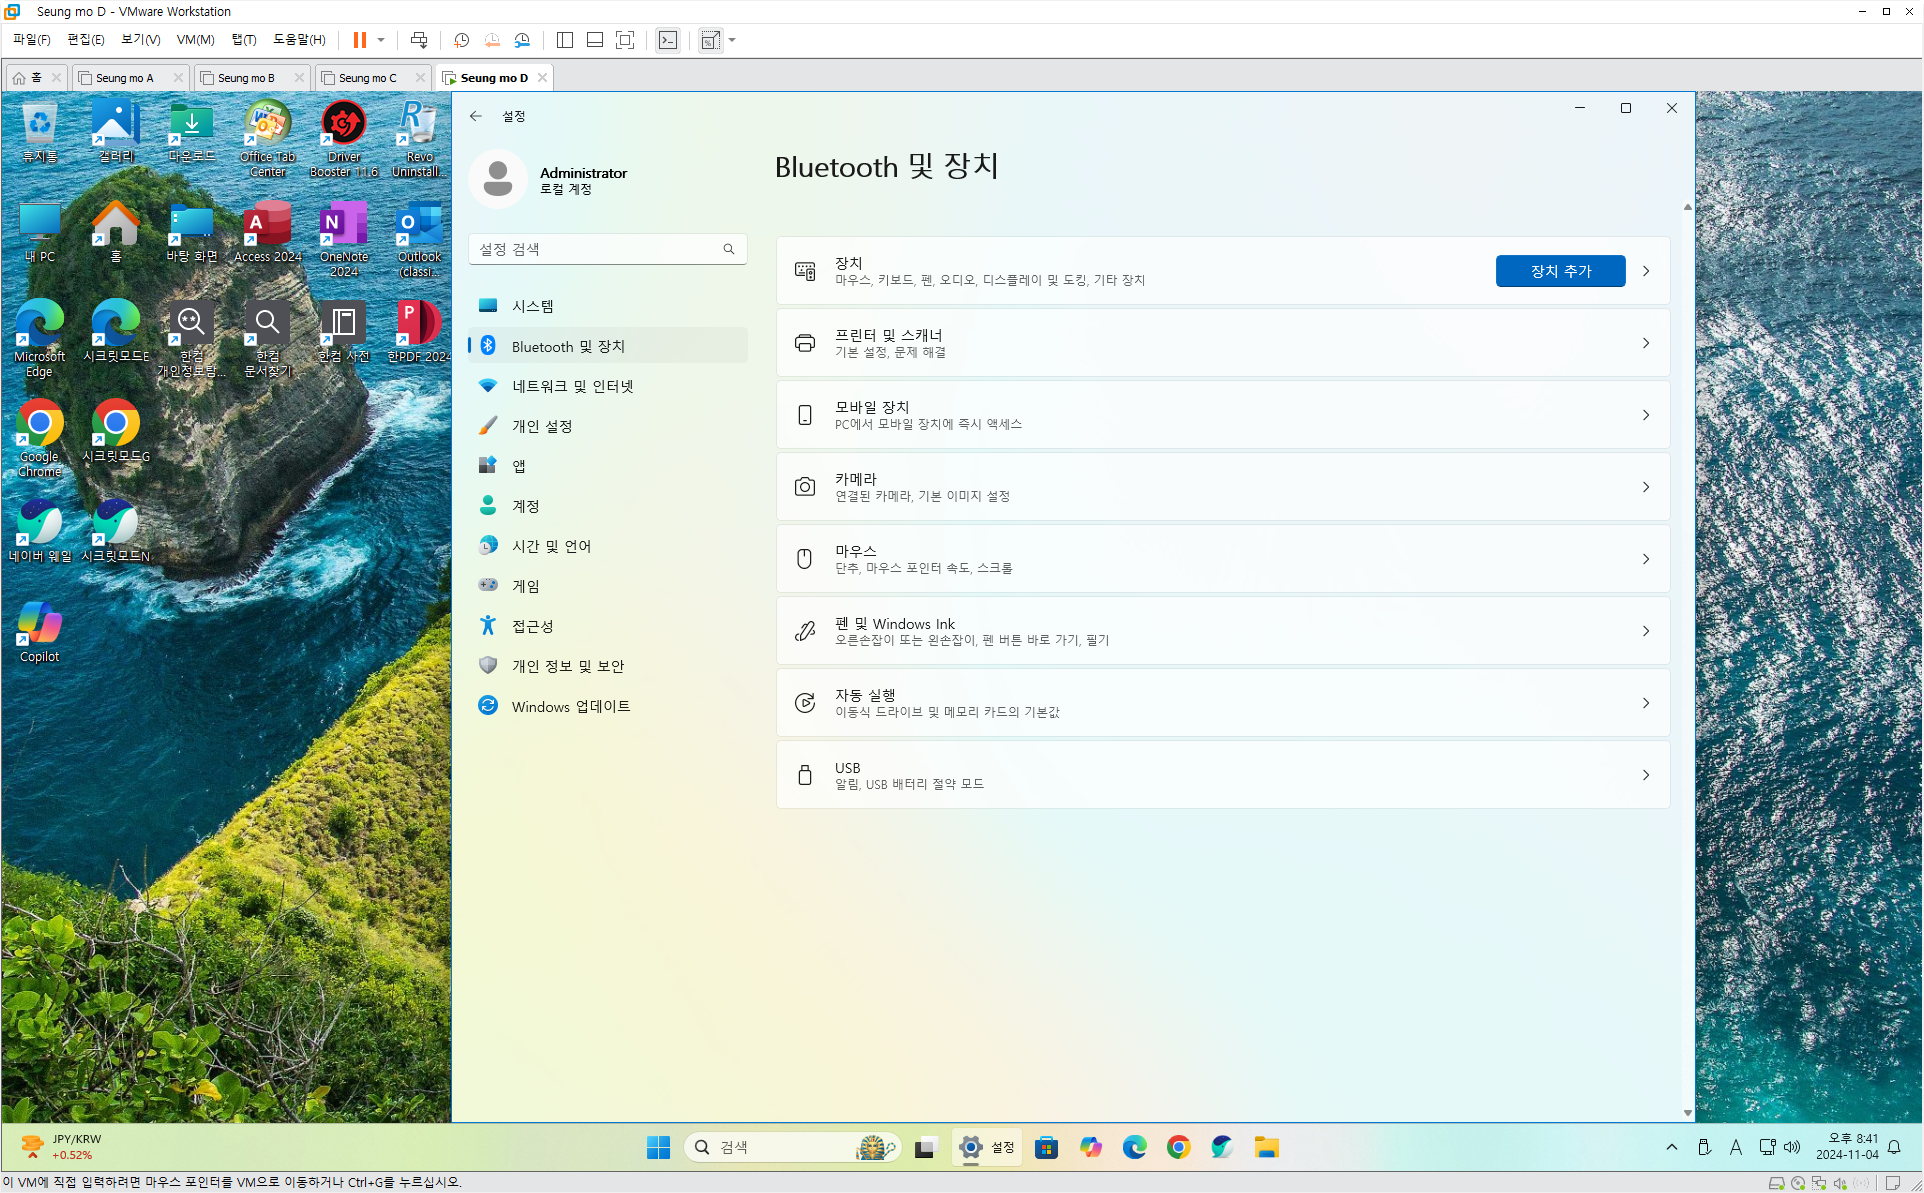Click the enter full screen toolbar icon
This screenshot has height=1193, width=1924.
625,40
